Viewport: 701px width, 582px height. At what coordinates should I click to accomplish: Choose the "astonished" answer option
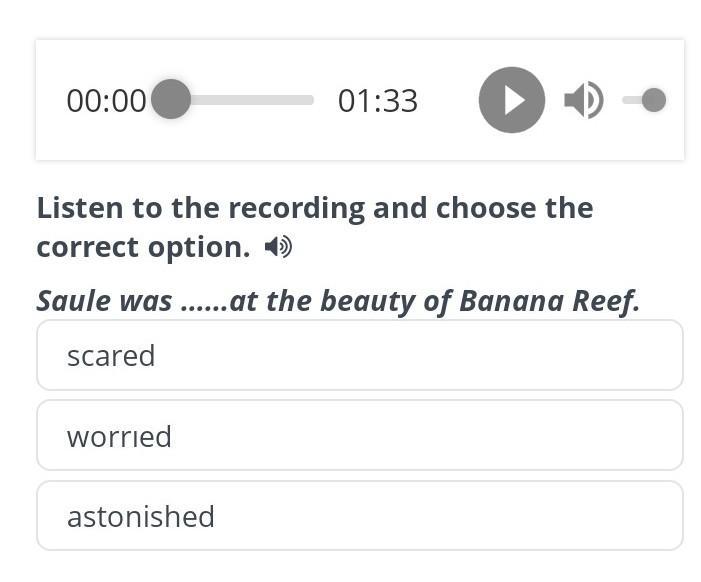coord(360,515)
